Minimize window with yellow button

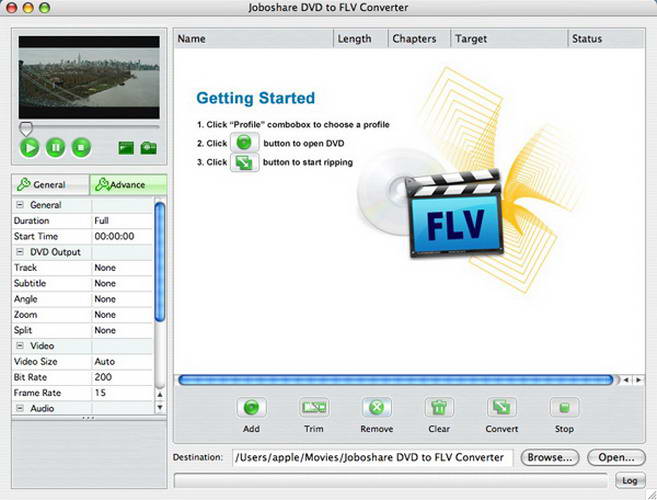tap(28, 8)
